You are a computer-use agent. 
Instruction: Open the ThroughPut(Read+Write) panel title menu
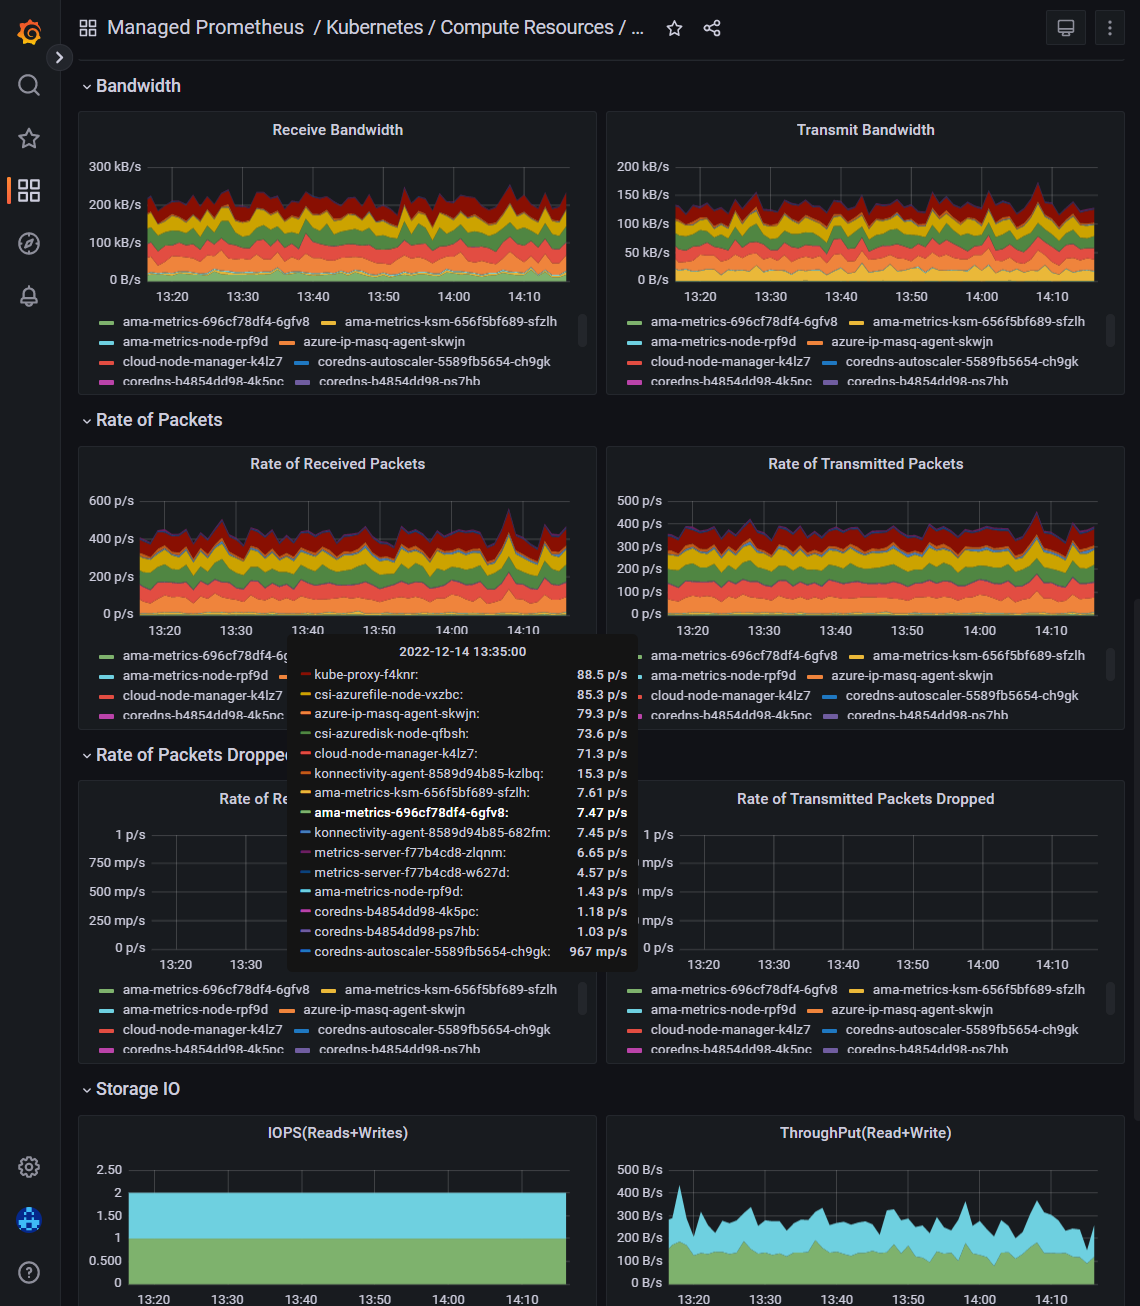865,1133
